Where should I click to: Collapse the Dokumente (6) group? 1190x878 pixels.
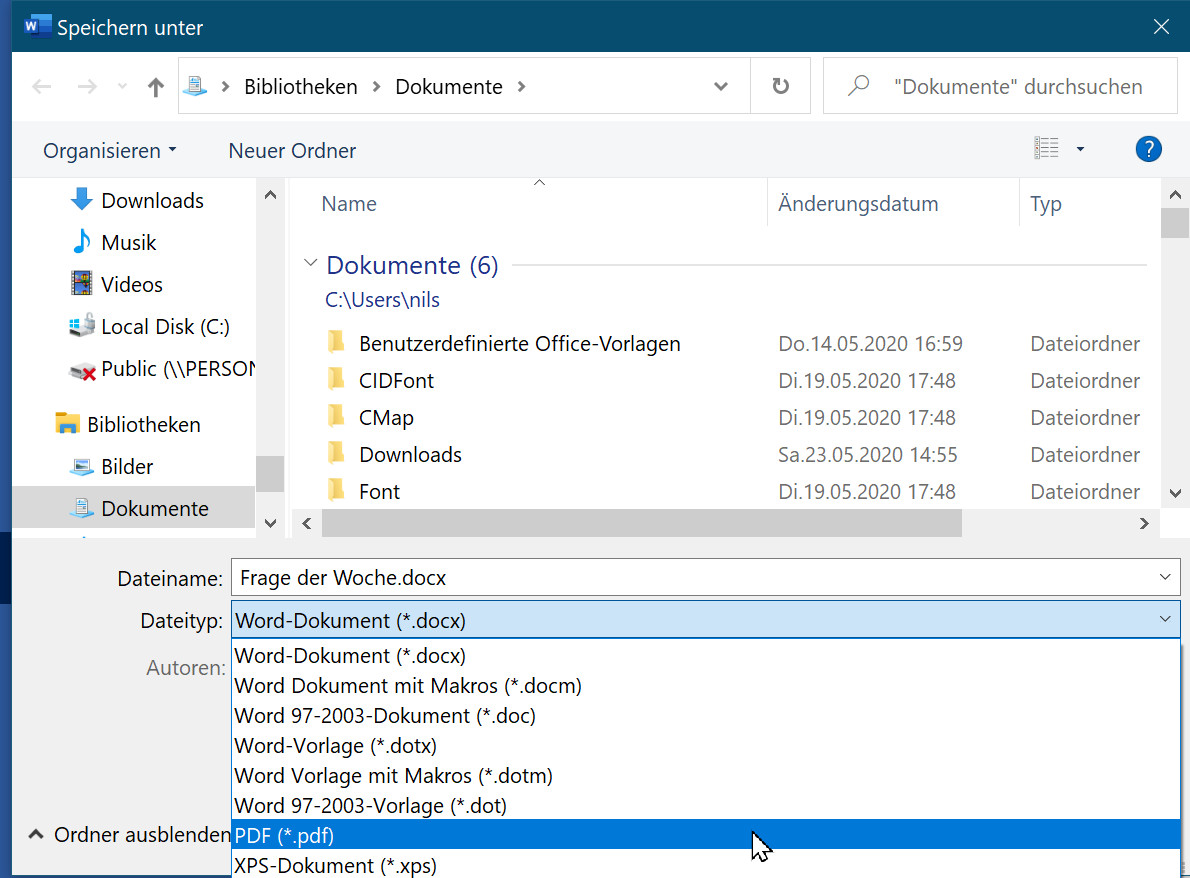click(309, 265)
